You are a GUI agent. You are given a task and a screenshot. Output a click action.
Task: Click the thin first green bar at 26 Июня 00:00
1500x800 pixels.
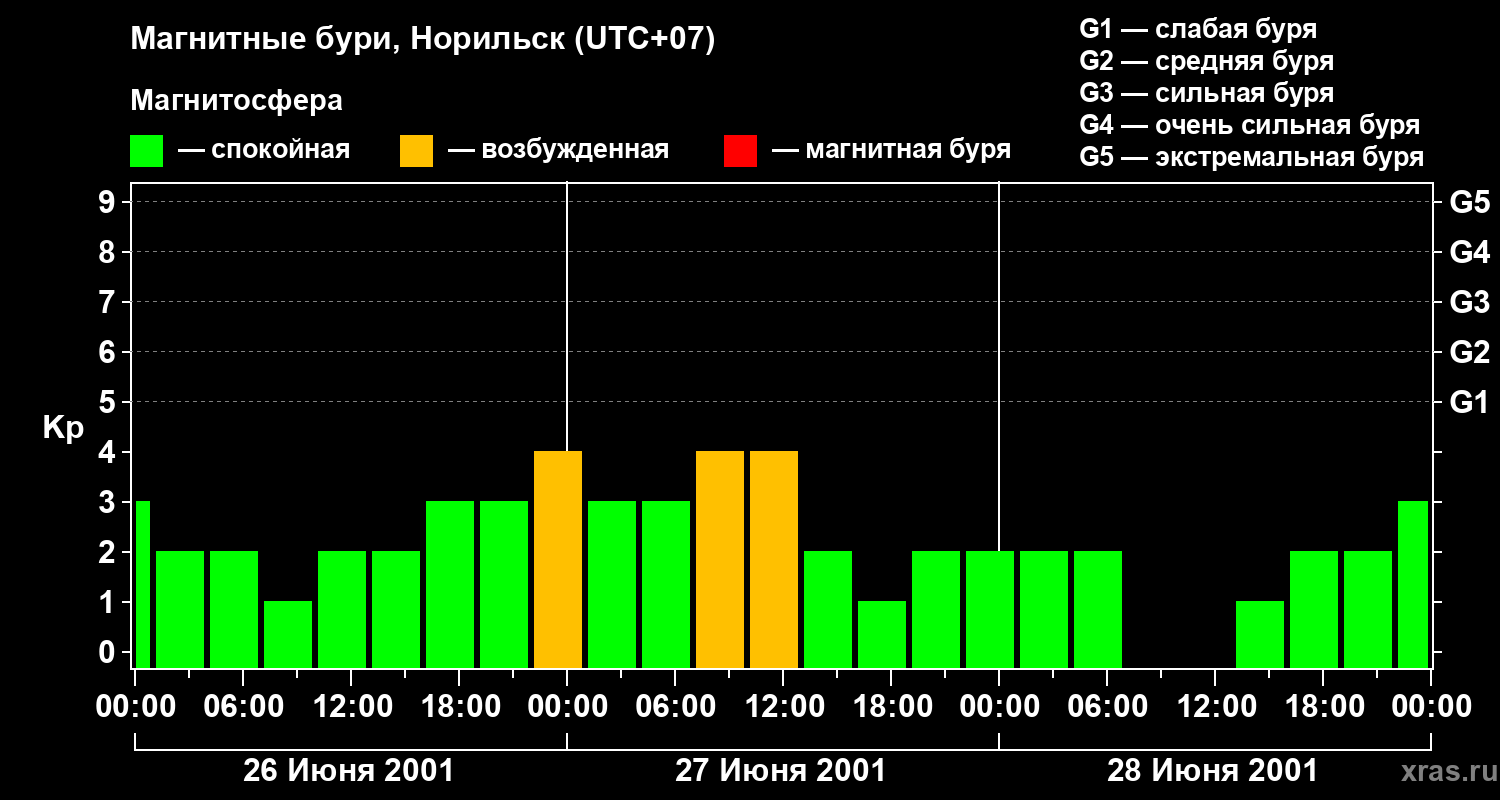pyautogui.click(x=142, y=584)
